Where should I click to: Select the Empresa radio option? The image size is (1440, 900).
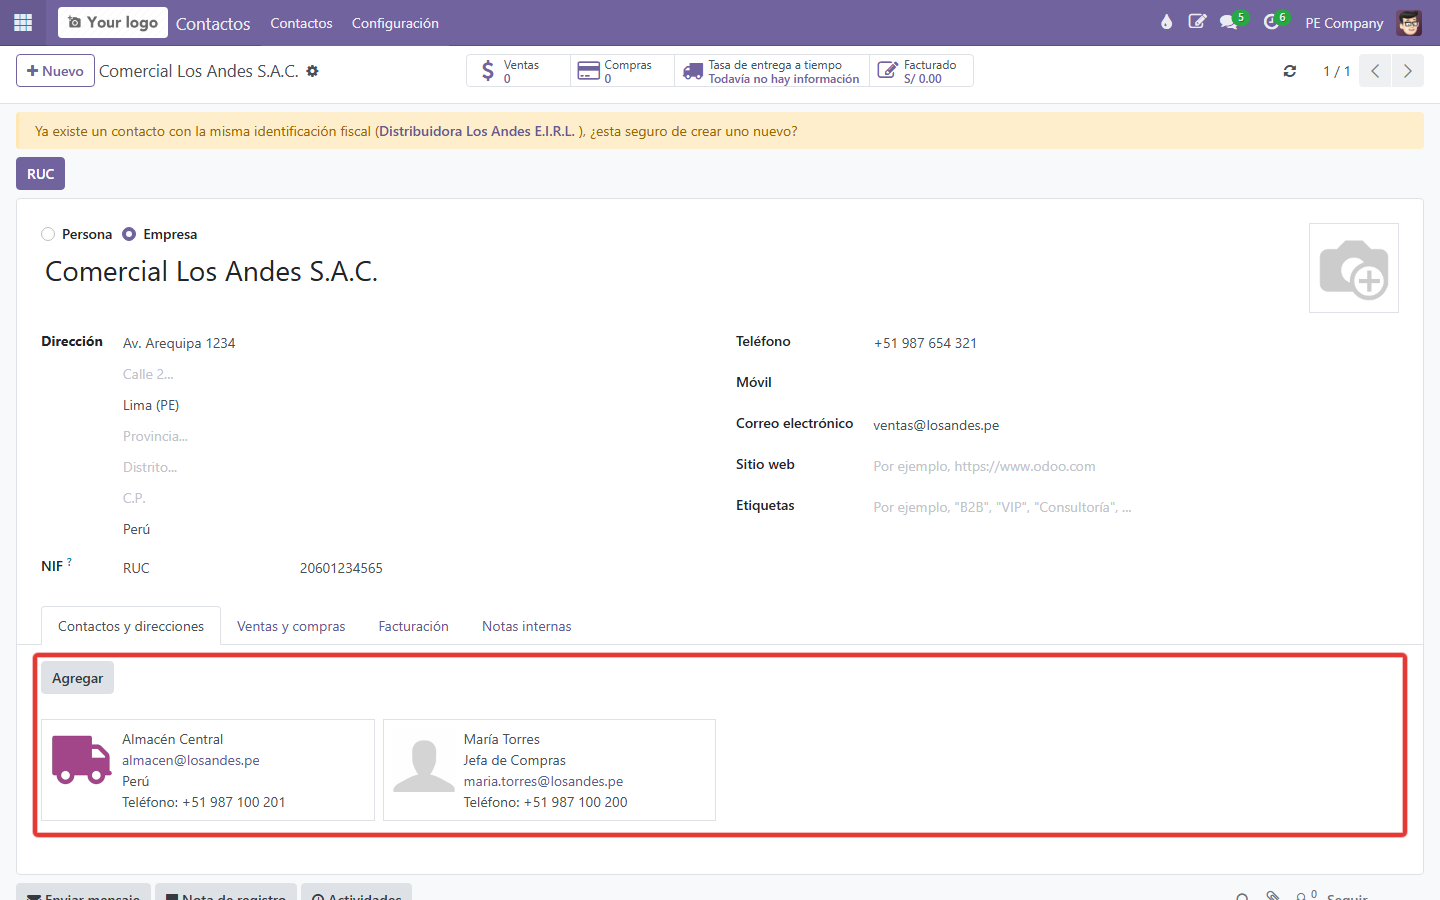click(x=129, y=234)
